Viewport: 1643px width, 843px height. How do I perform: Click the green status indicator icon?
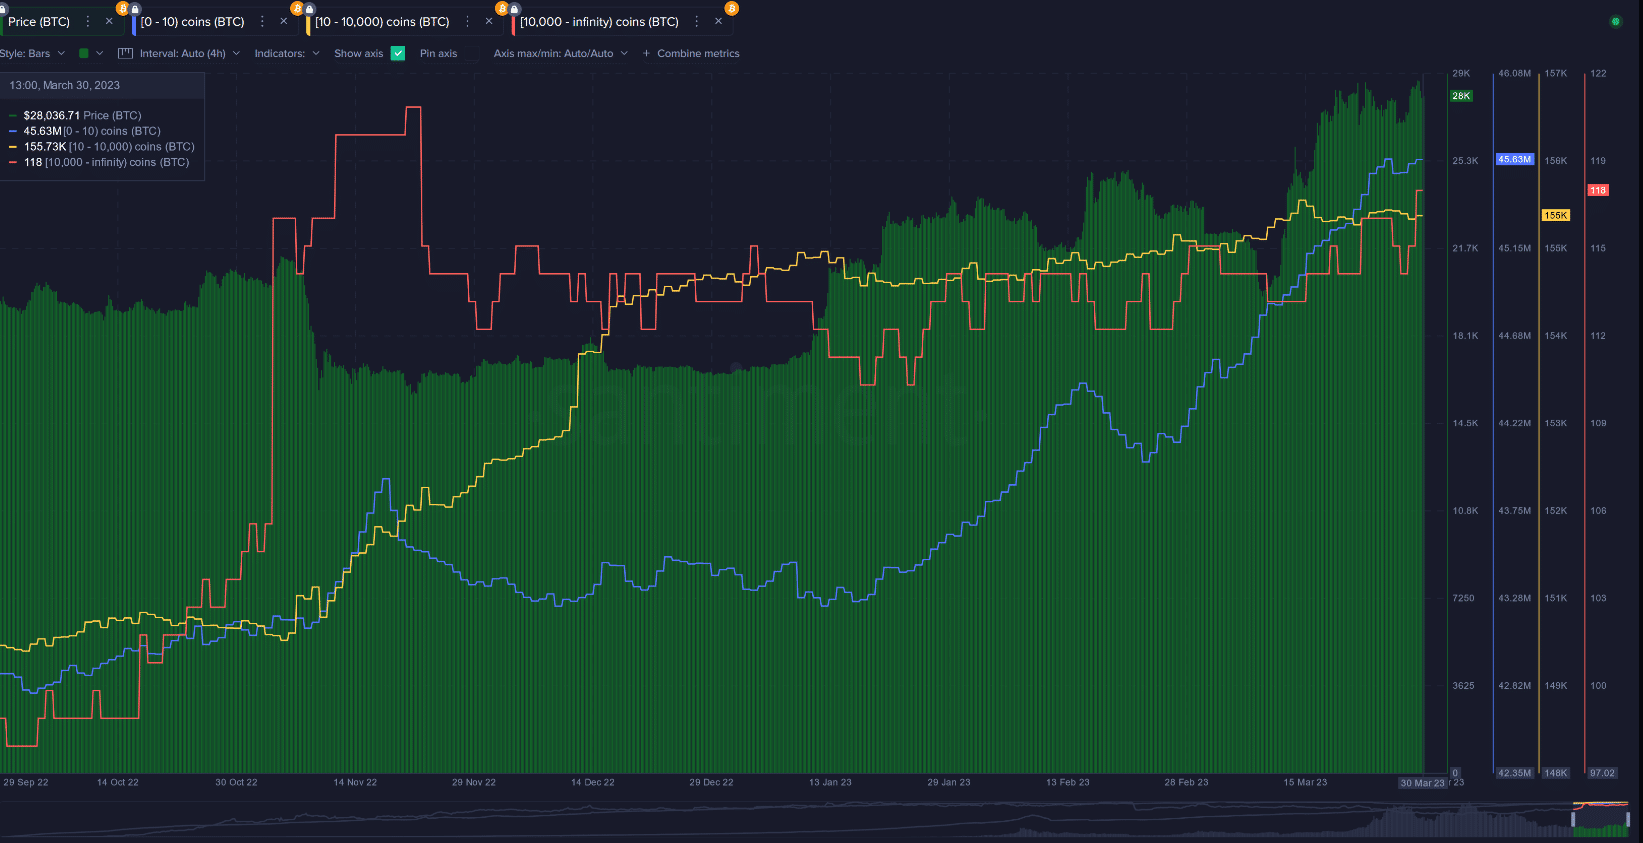[1615, 21]
